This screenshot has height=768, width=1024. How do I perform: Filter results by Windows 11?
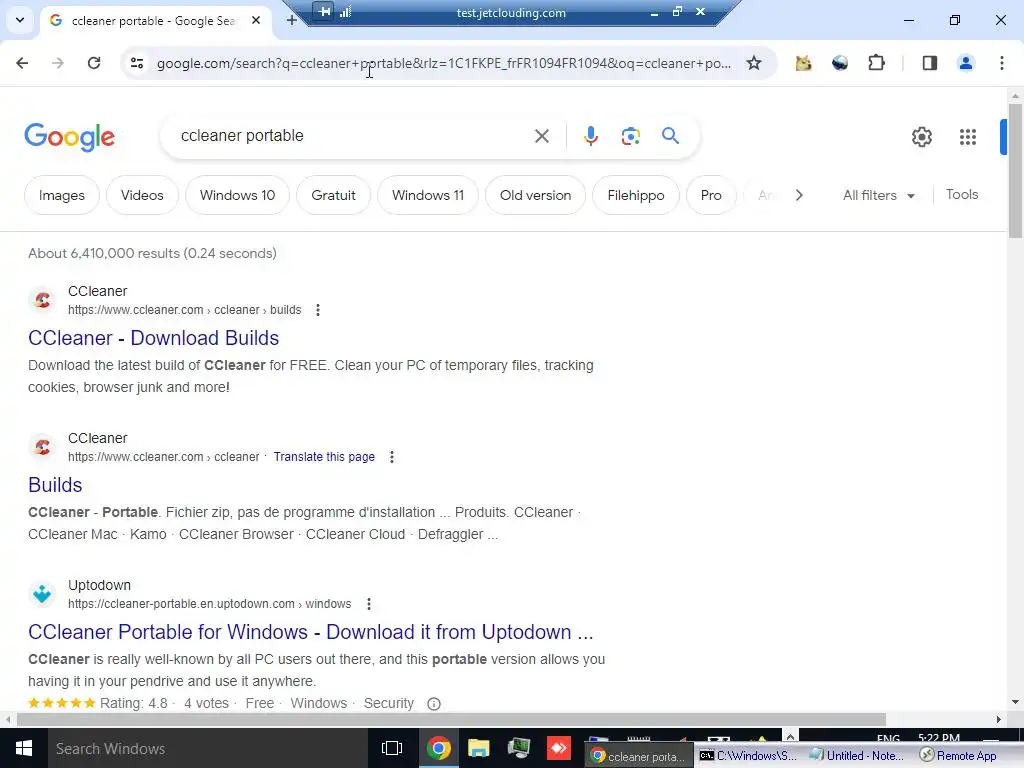pyautogui.click(x=428, y=195)
